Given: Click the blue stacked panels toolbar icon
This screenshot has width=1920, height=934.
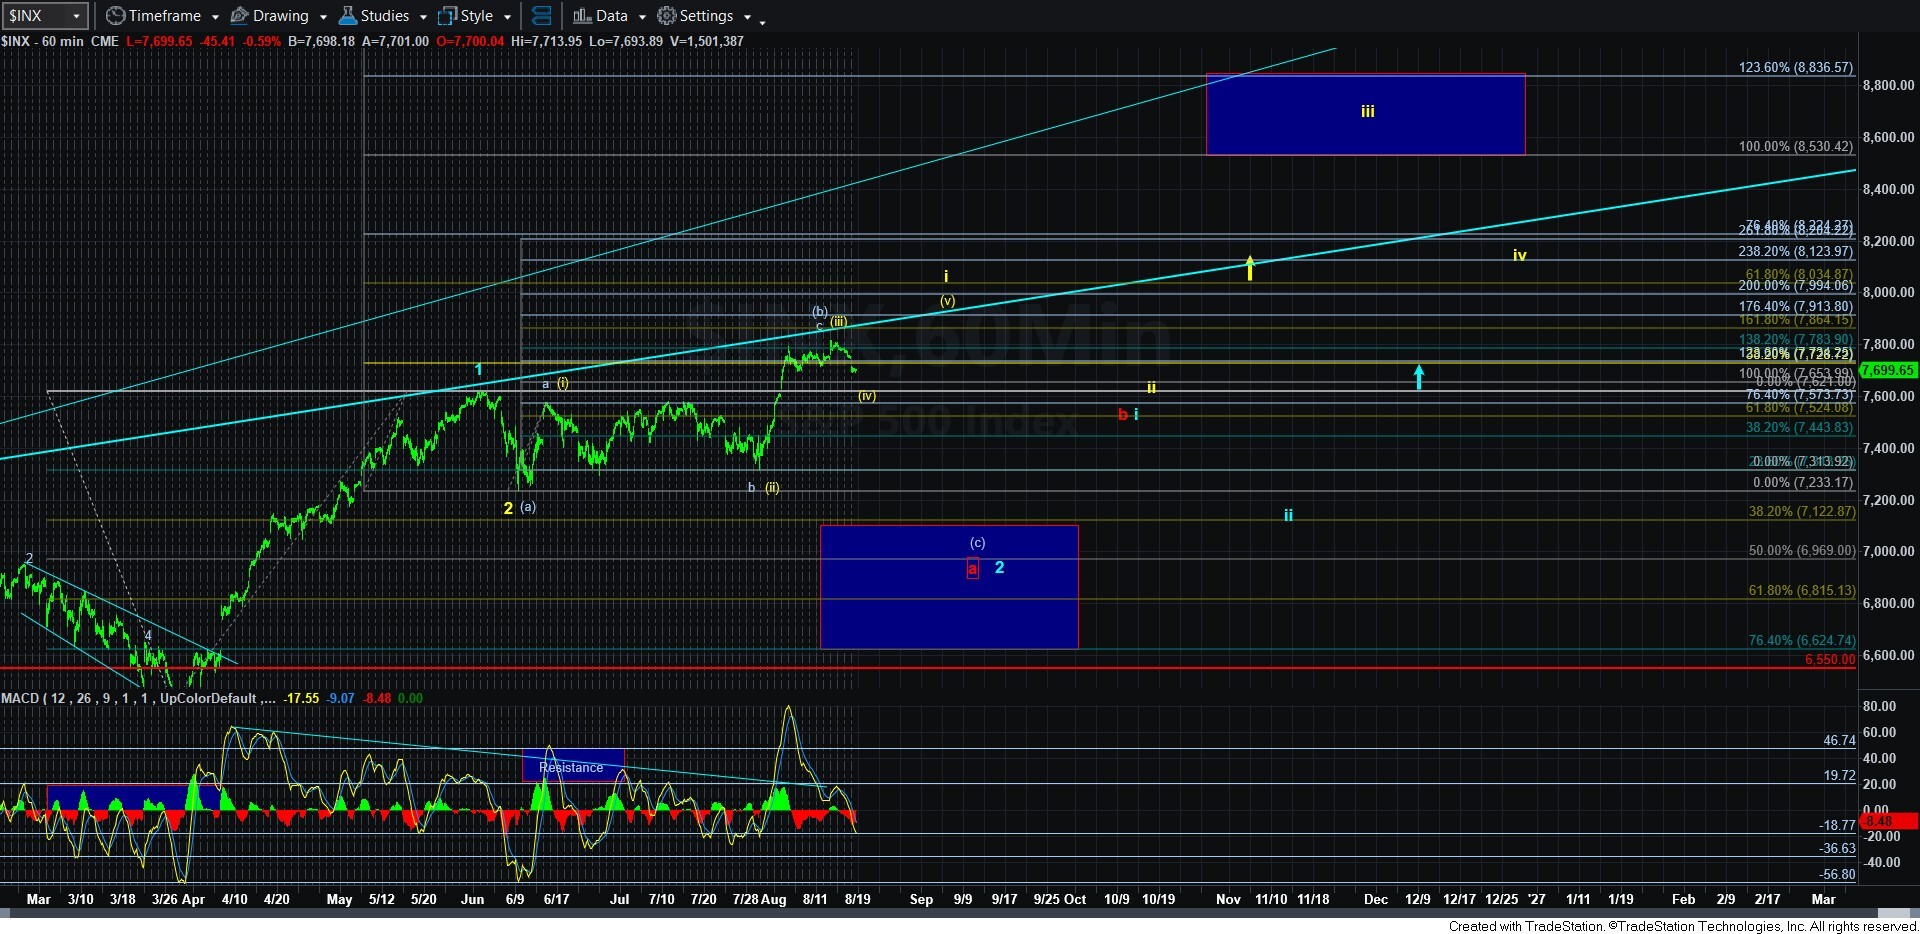Looking at the screenshot, I should [541, 16].
